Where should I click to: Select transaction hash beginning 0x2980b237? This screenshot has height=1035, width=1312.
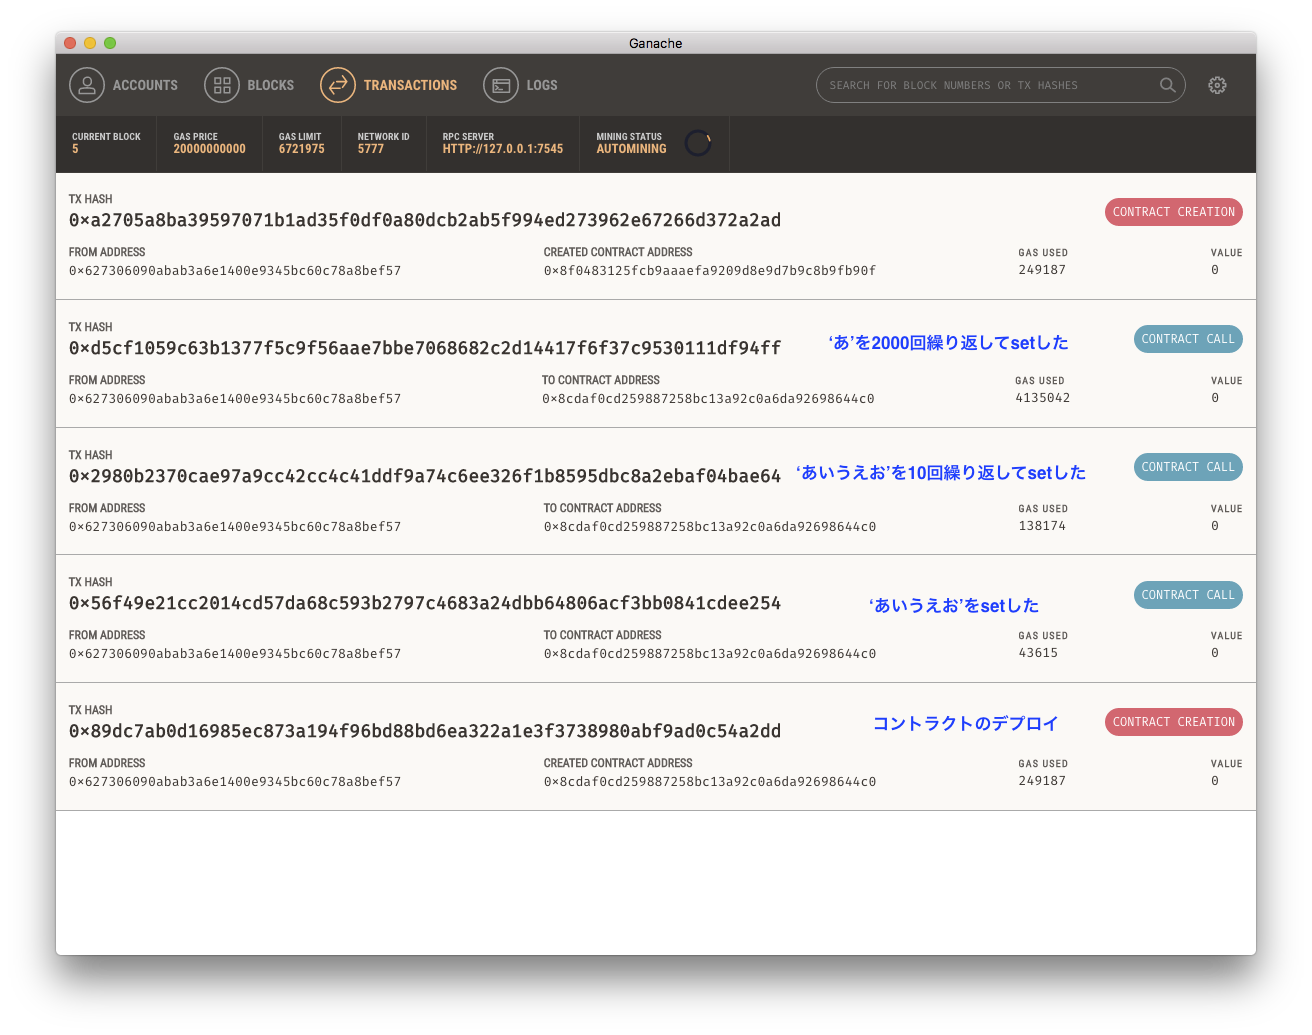pyautogui.click(x=424, y=476)
